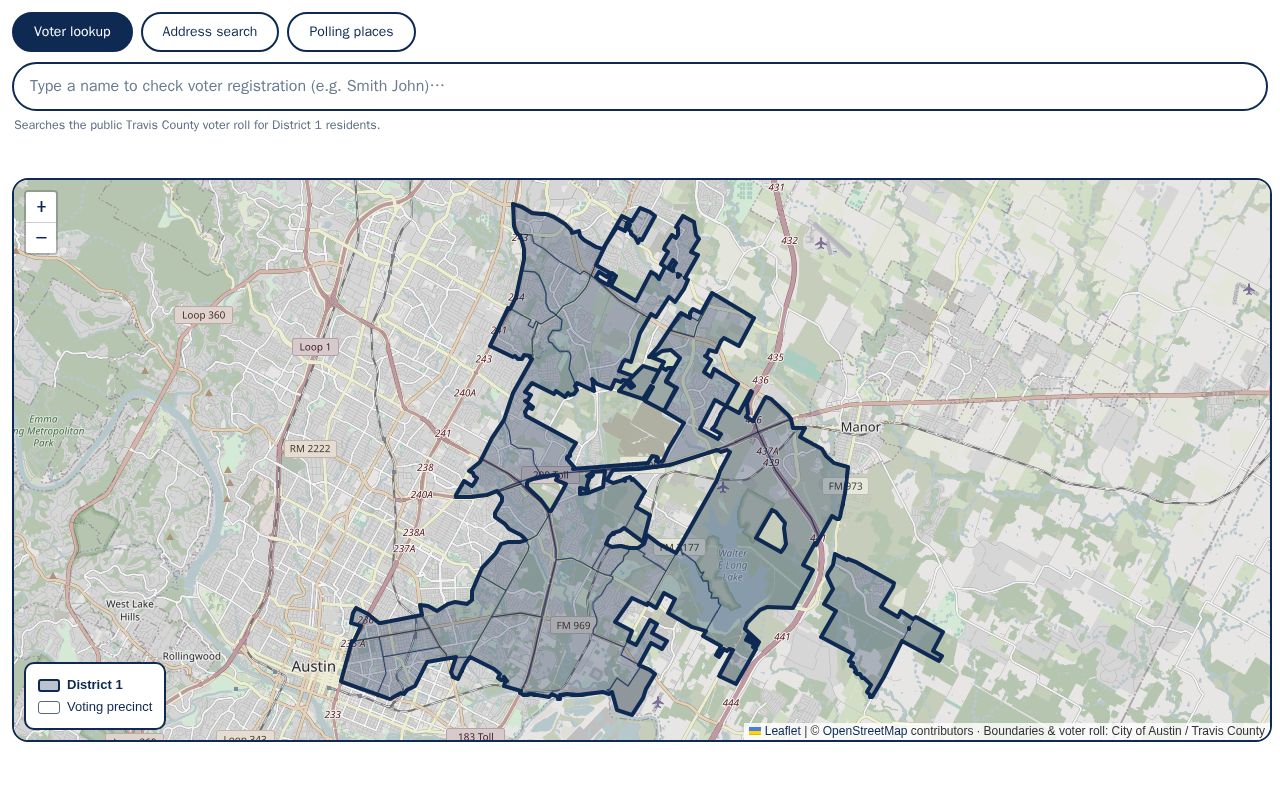1280x800 pixels.
Task: Click the Loop 360 road shield
Action: [203, 315]
